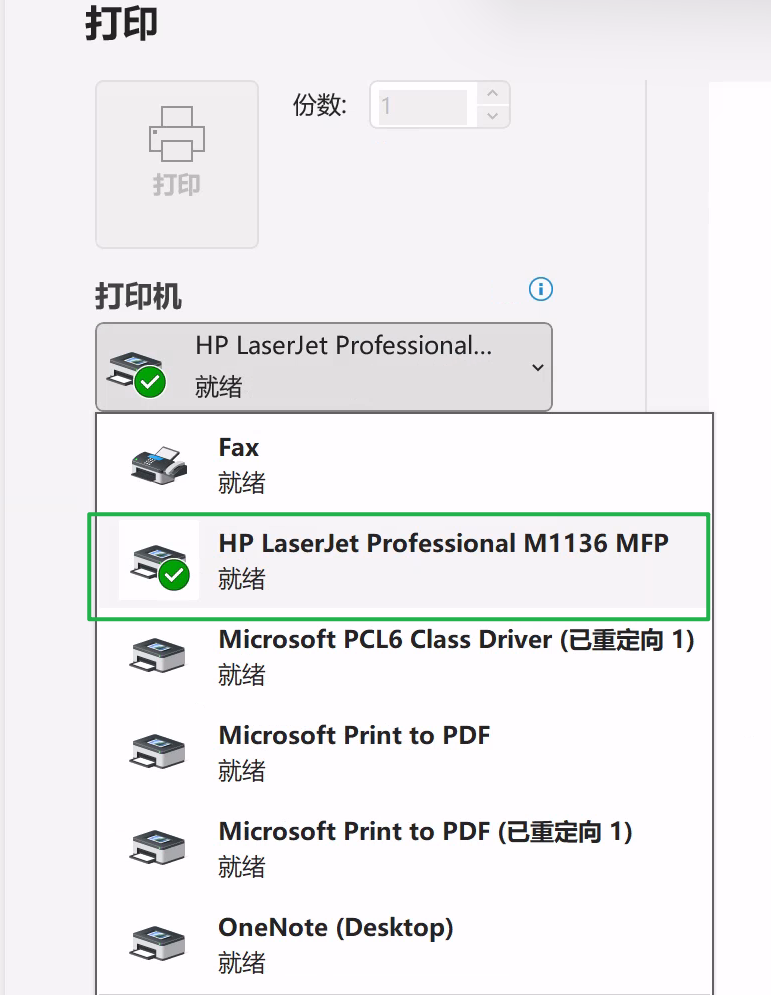Click the redirected Print to PDF icon

159,848
